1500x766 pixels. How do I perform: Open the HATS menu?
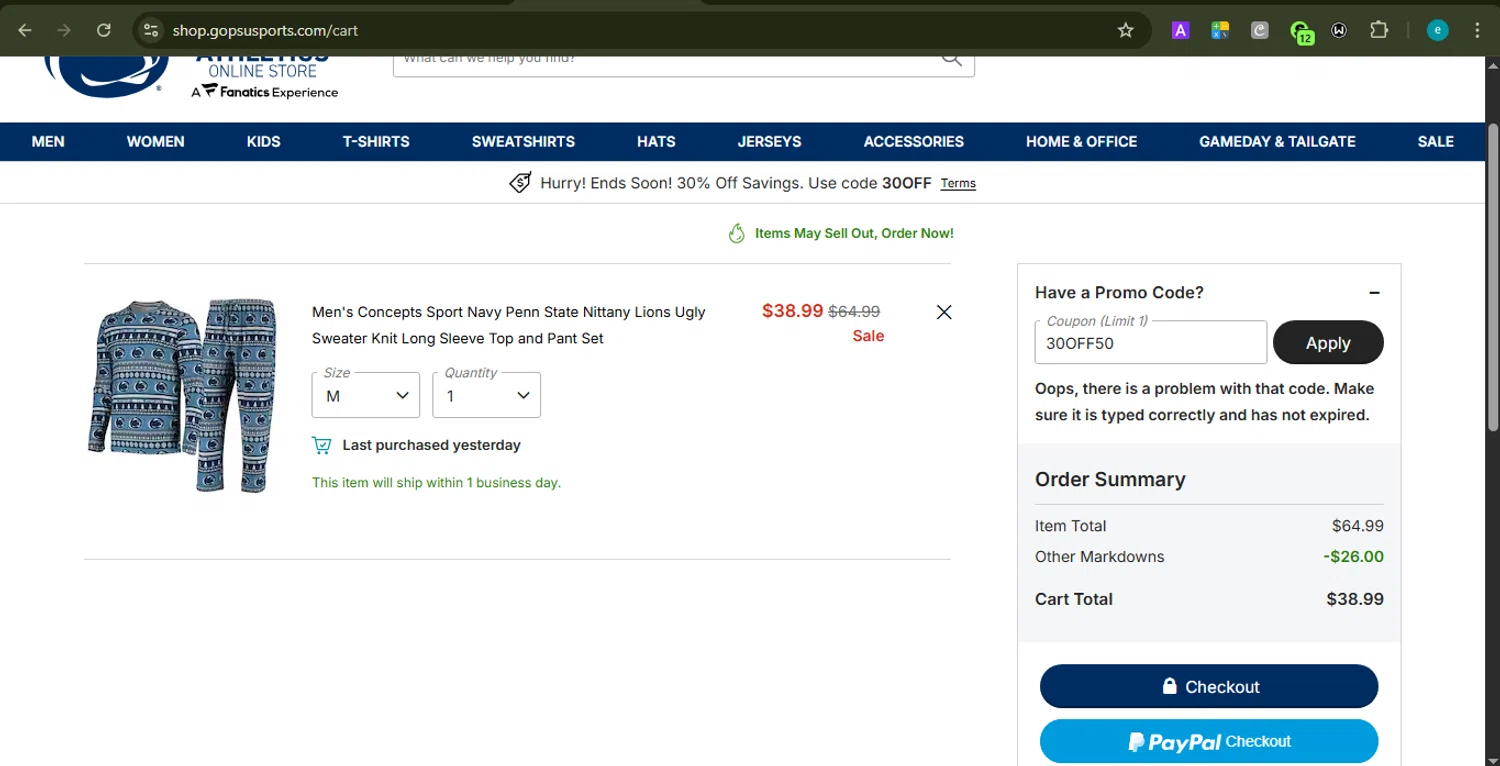click(656, 141)
